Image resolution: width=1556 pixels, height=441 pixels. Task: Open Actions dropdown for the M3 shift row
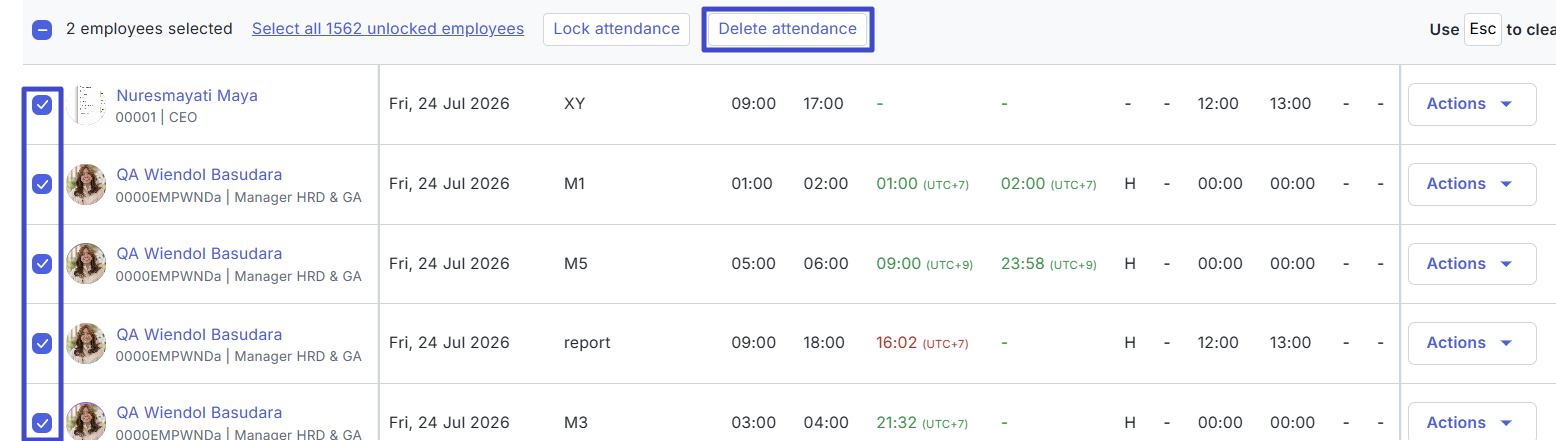tap(1472, 422)
